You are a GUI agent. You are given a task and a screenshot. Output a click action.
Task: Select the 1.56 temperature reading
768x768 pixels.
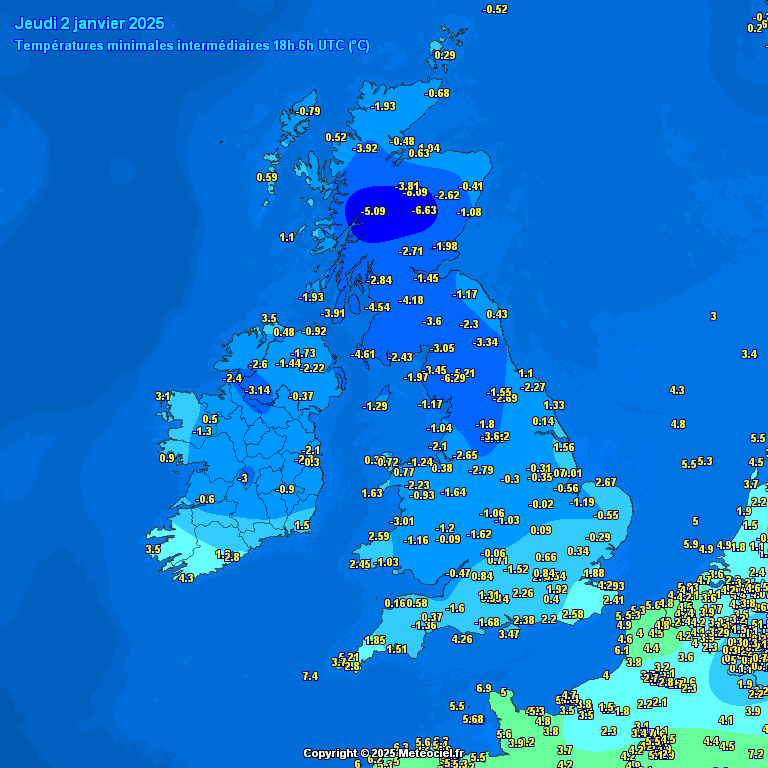click(564, 447)
